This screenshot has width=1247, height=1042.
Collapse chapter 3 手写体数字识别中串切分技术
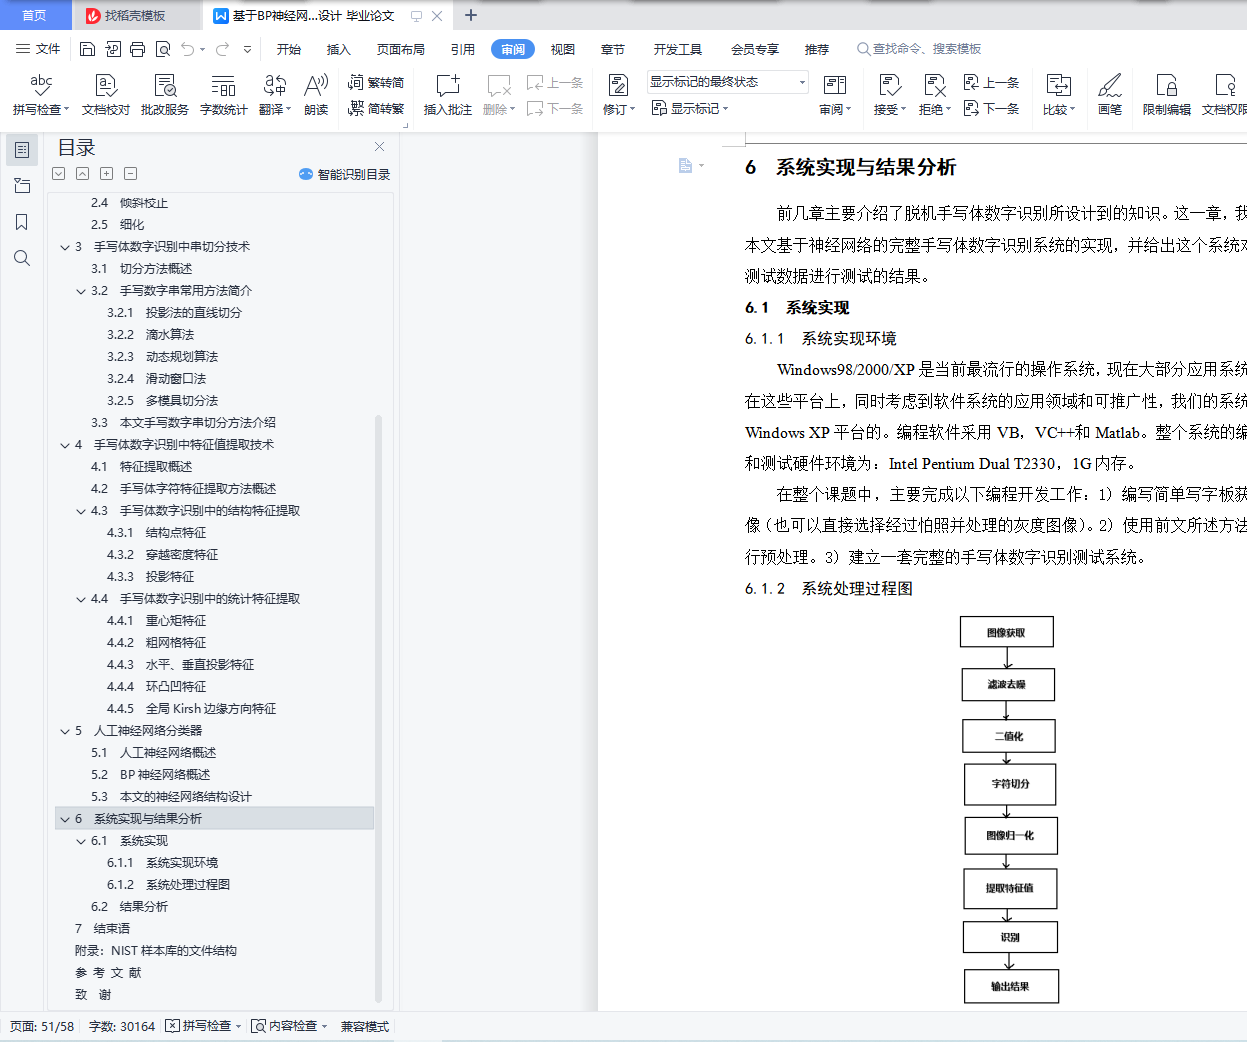tap(65, 247)
